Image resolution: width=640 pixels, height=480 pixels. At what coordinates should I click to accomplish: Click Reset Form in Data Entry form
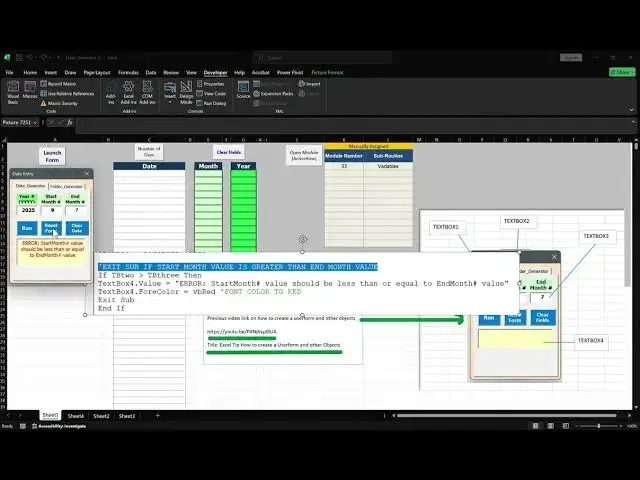(x=51, y=228)
